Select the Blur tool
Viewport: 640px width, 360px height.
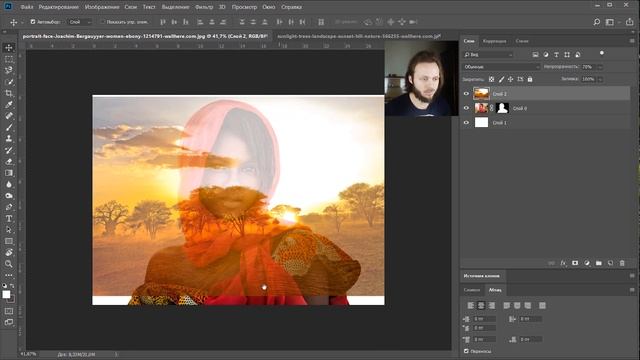9,184
